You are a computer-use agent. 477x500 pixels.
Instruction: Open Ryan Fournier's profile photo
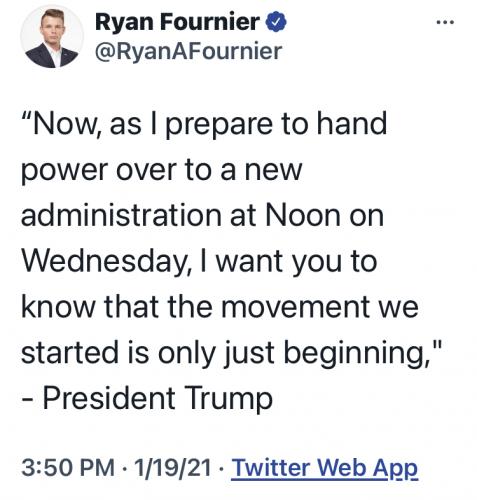point(52,37)
